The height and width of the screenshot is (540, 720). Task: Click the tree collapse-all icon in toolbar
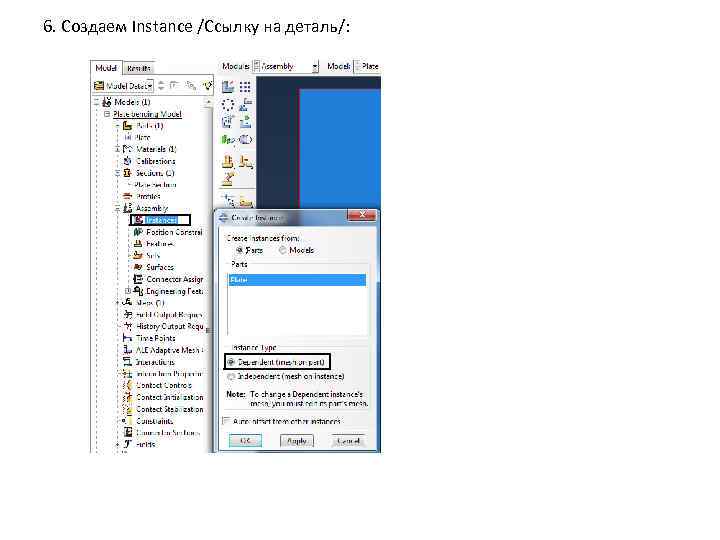(190, 85)
